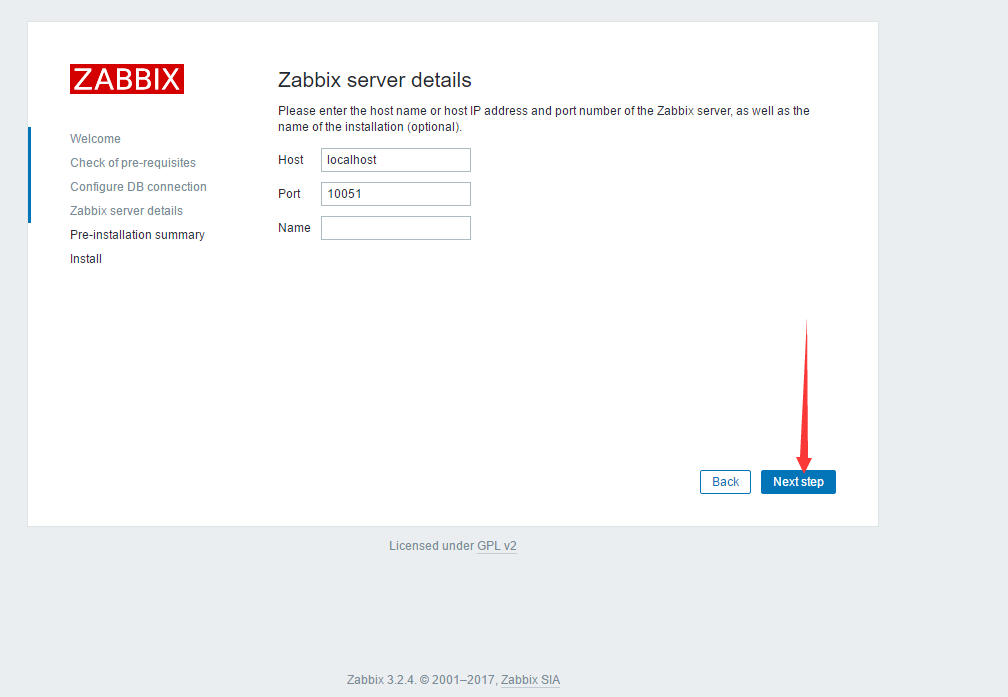Click the Port field label
Image resolution: width=1008 pixels, height=697 pixels.
tap(289, 194)
